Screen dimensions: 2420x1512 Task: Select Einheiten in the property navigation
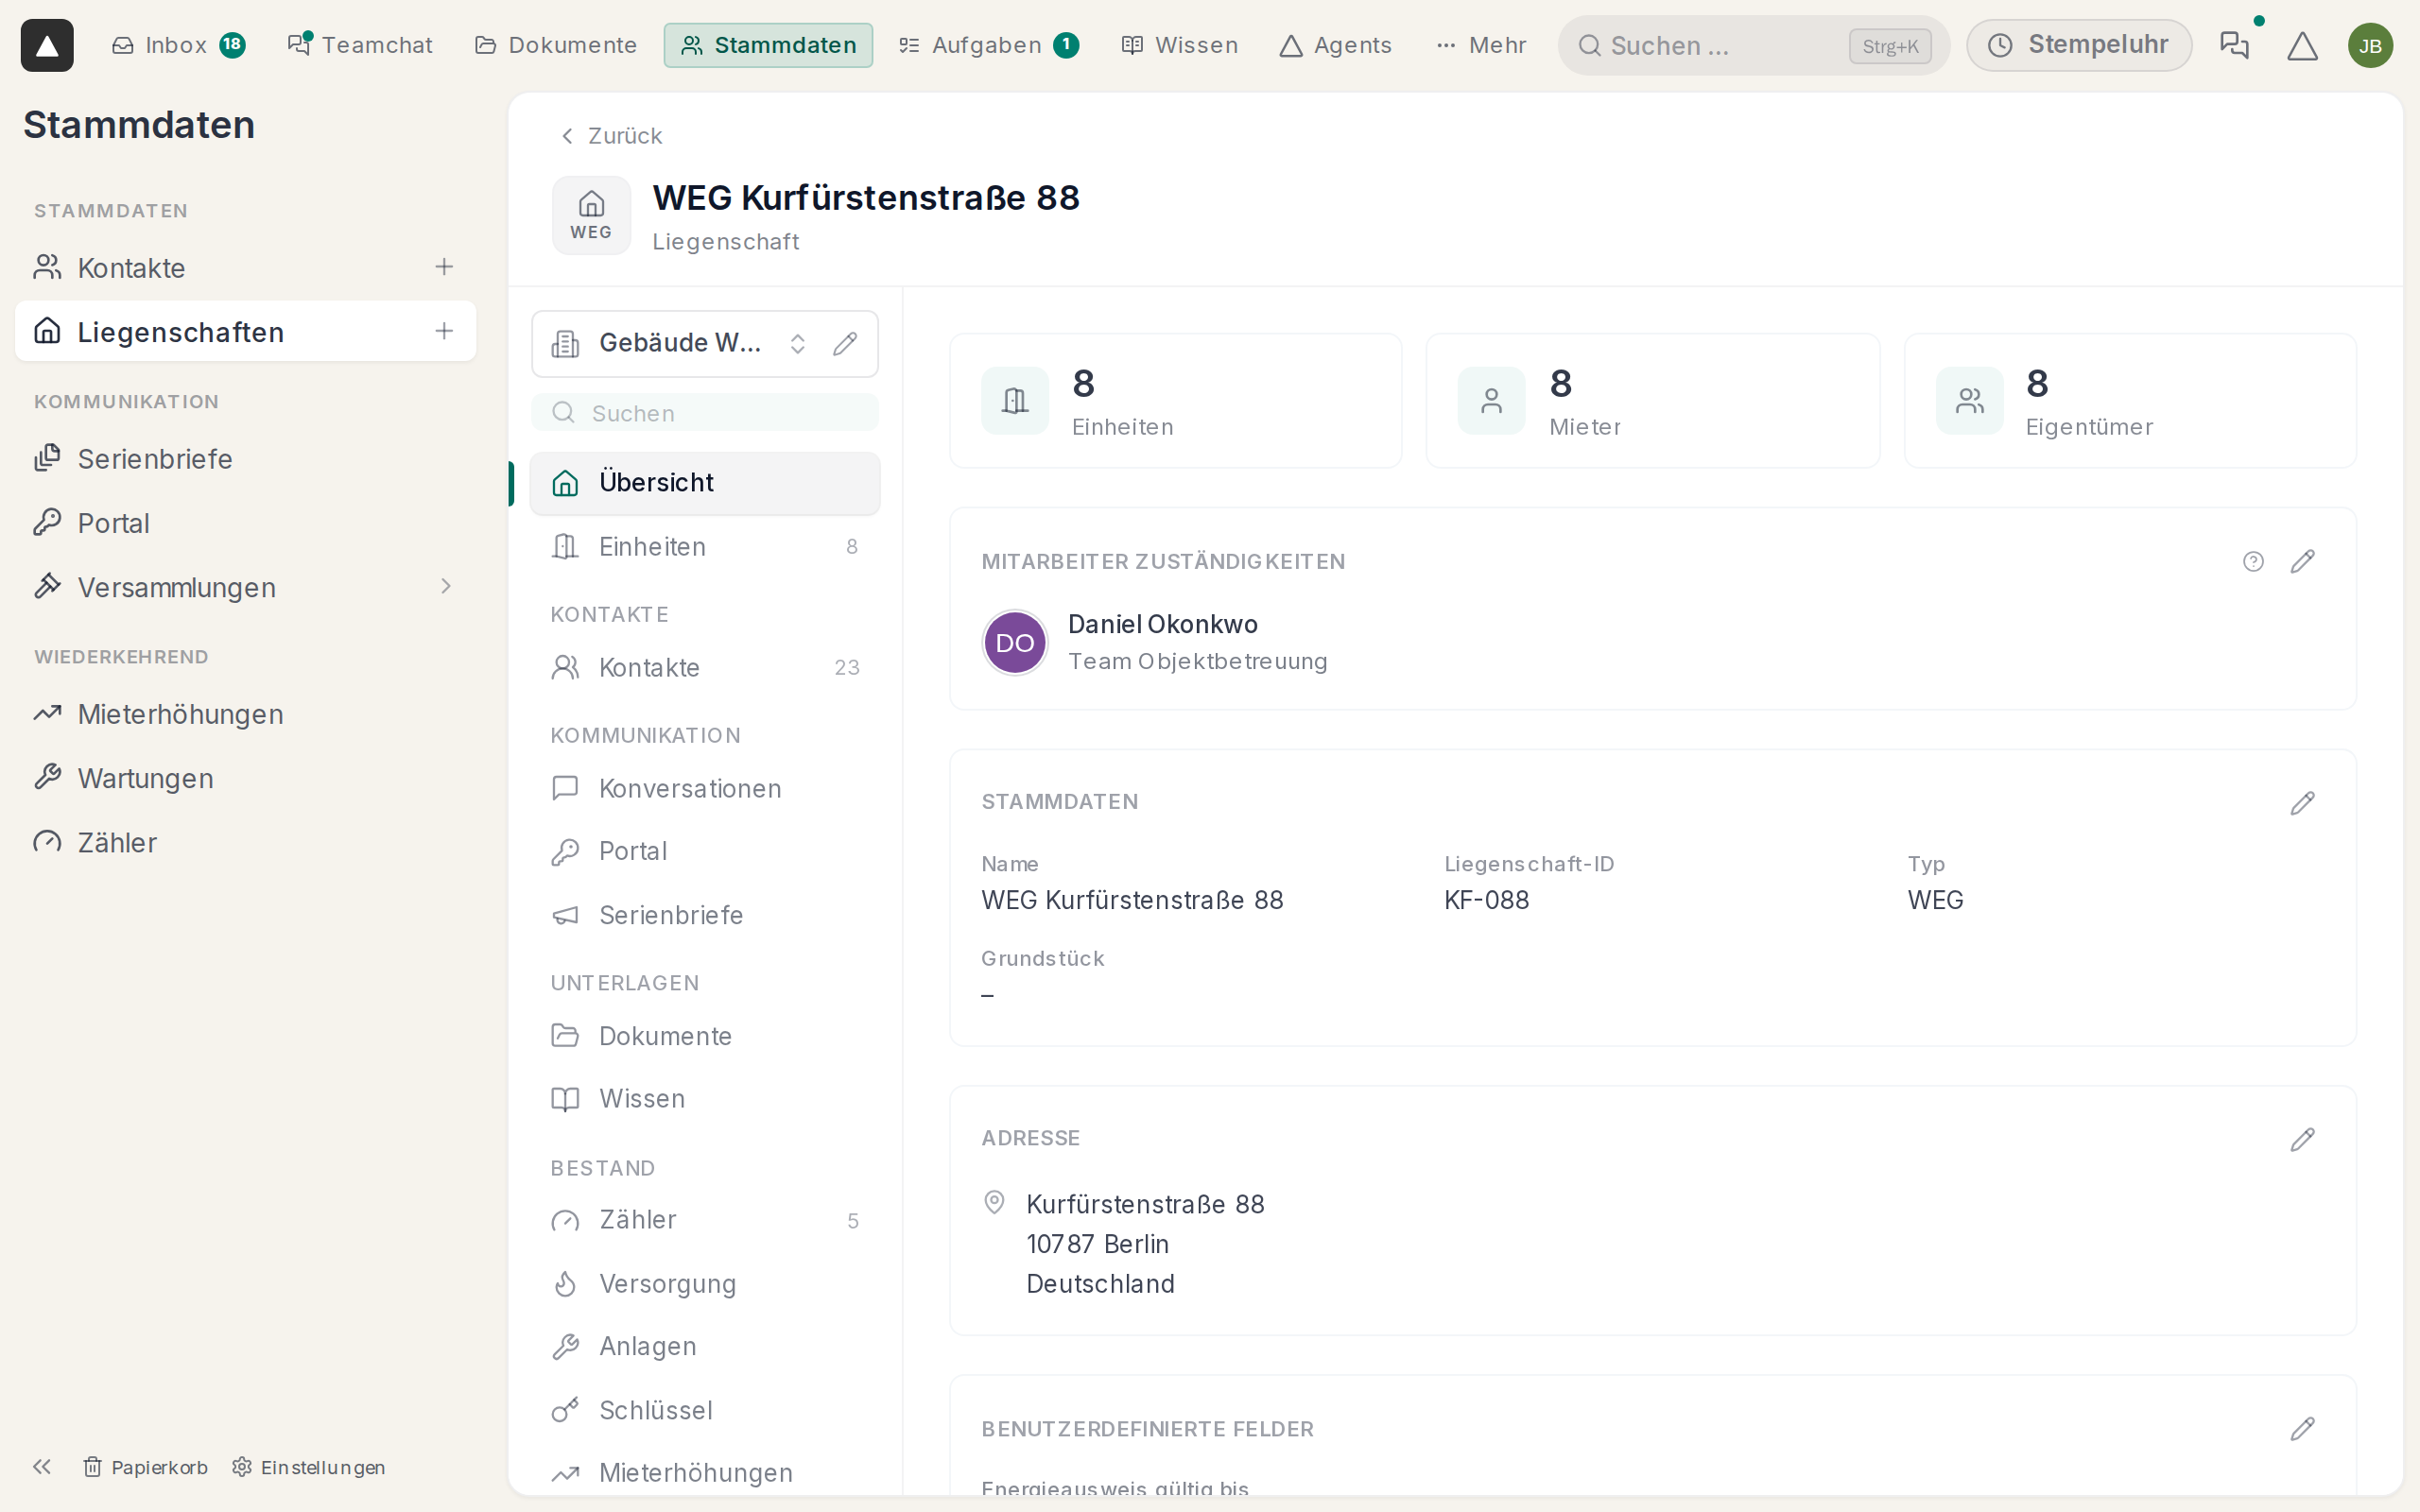click(x=705, y=546)
